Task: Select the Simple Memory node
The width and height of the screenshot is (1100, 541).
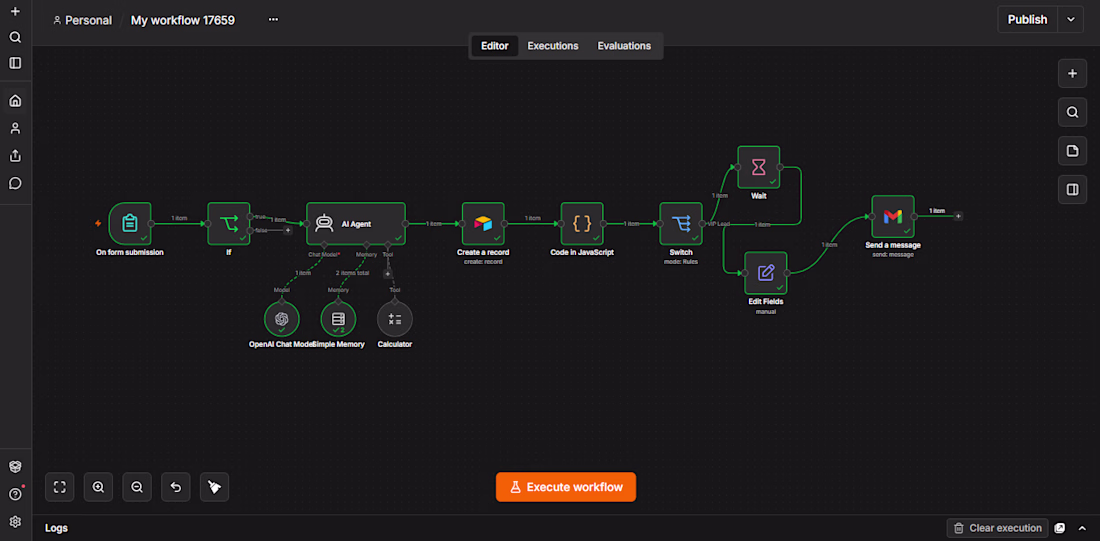Action: tap(338, 319)
